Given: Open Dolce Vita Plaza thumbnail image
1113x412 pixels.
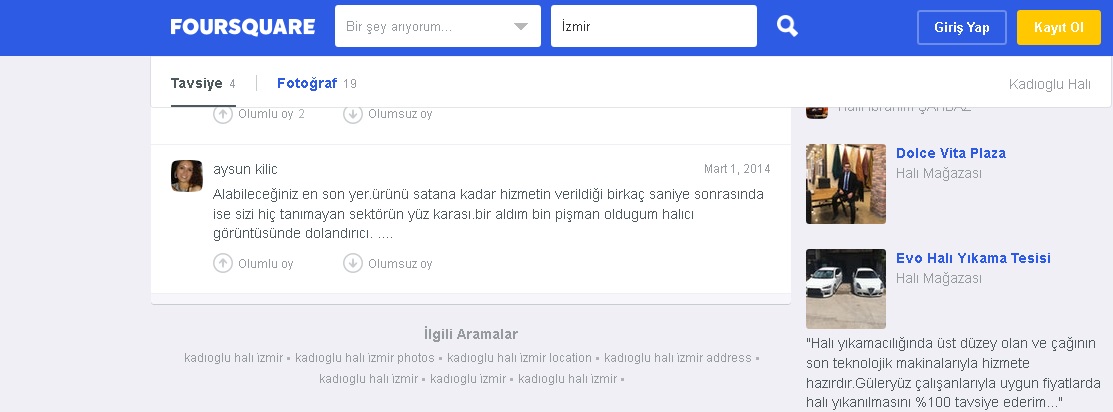Looking at the screenshot, I should pyautogui.click(x=845, y=184).
